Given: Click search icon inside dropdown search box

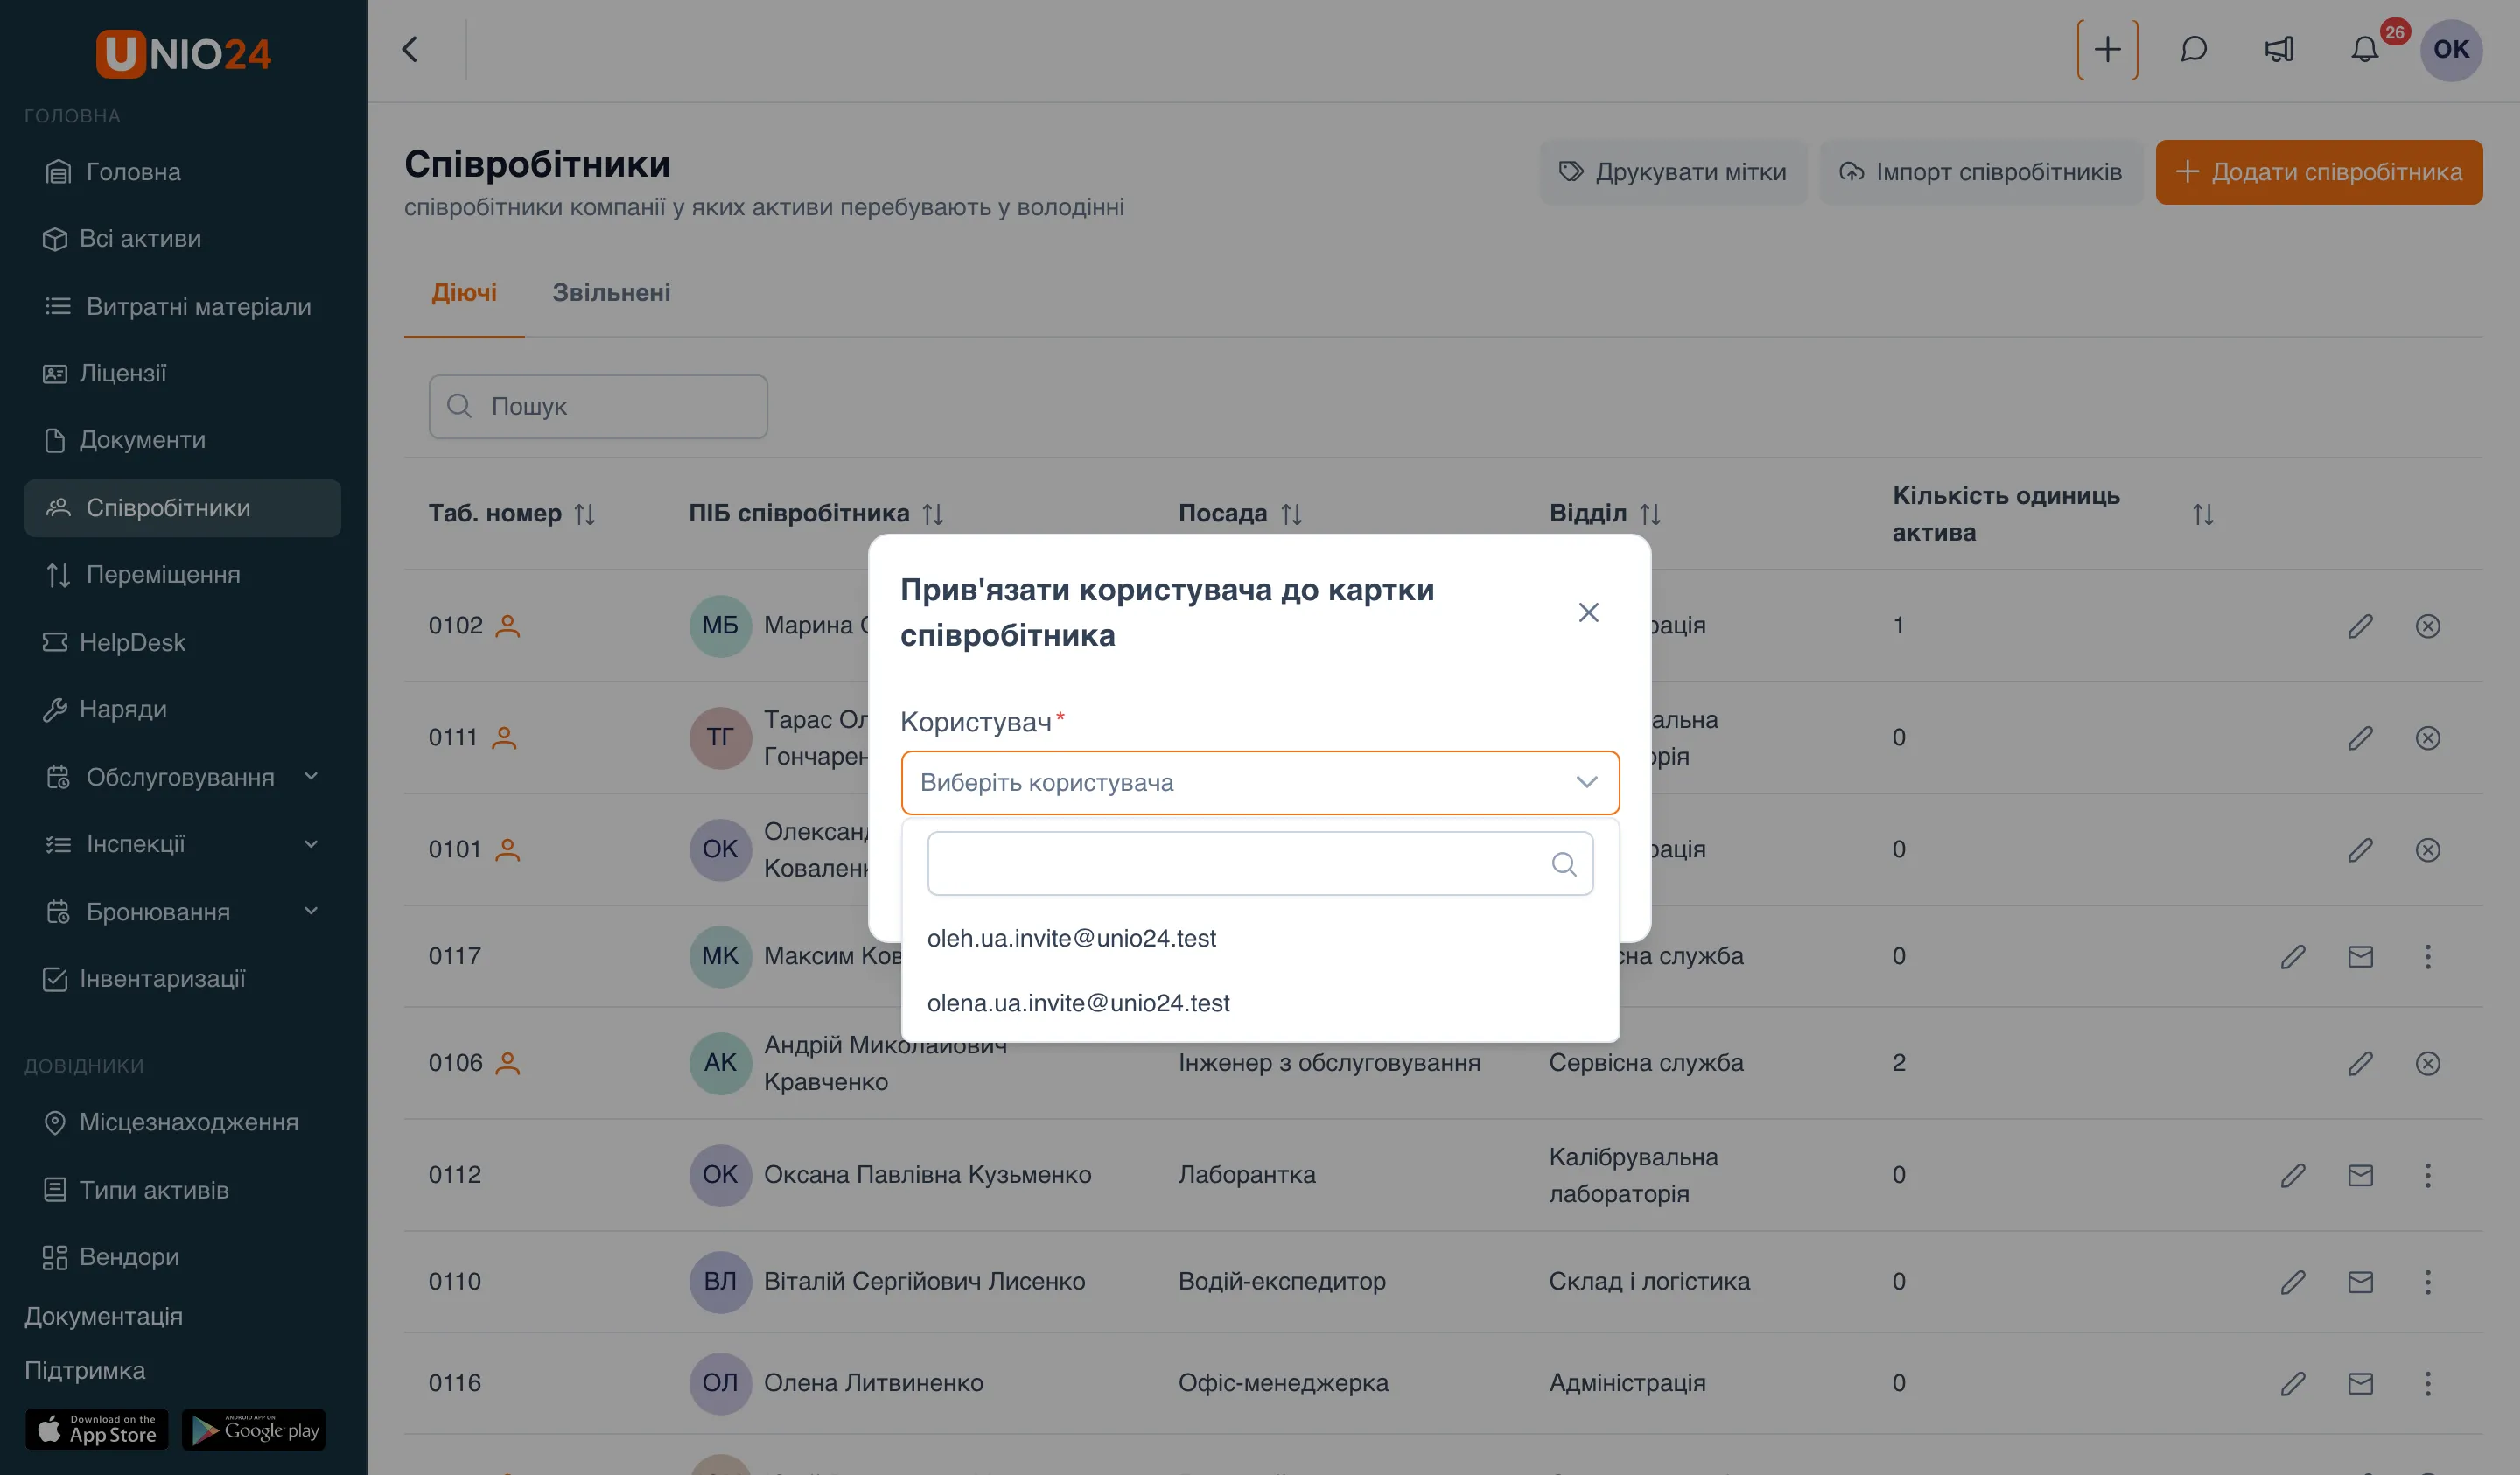Looking at the screenshot, I should point(1564,864).
